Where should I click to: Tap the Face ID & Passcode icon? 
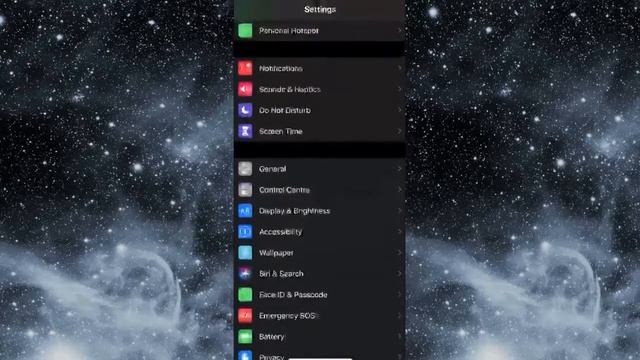click(245, 295)
